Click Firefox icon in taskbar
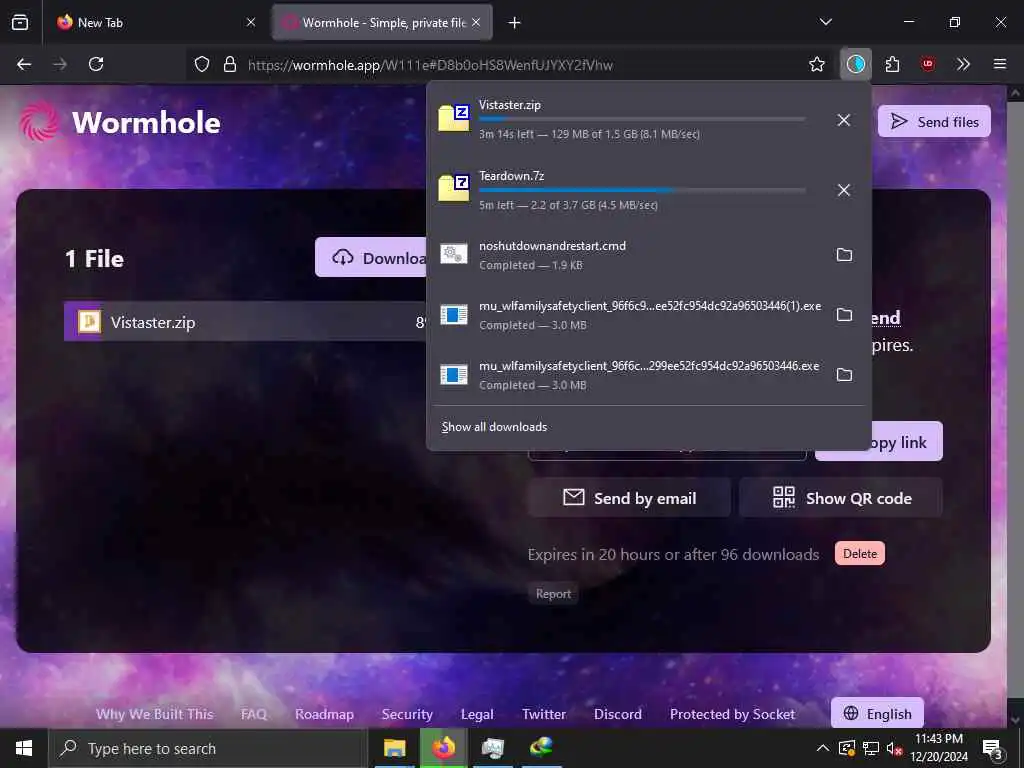This screenshot has width=1024, height=768. (443, 748)
